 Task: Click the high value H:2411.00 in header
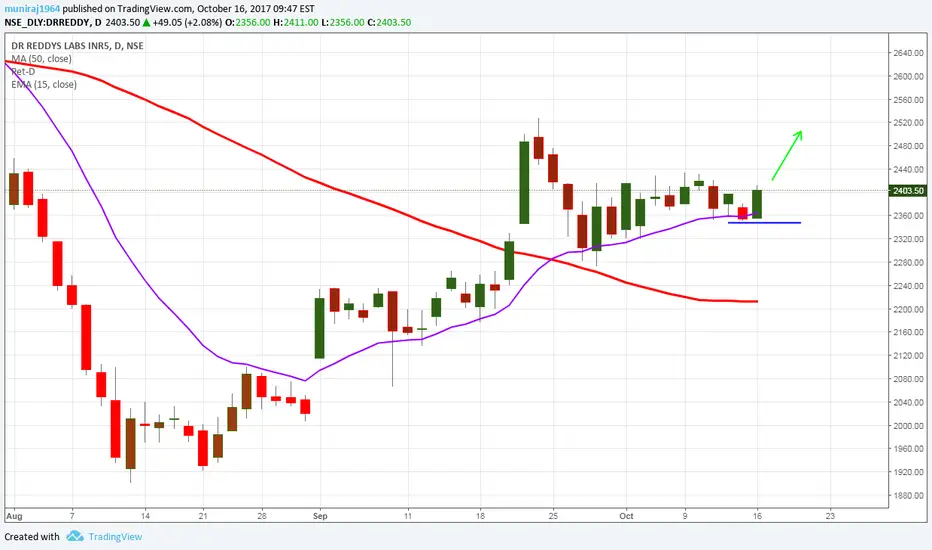click(x=295, y=23)
